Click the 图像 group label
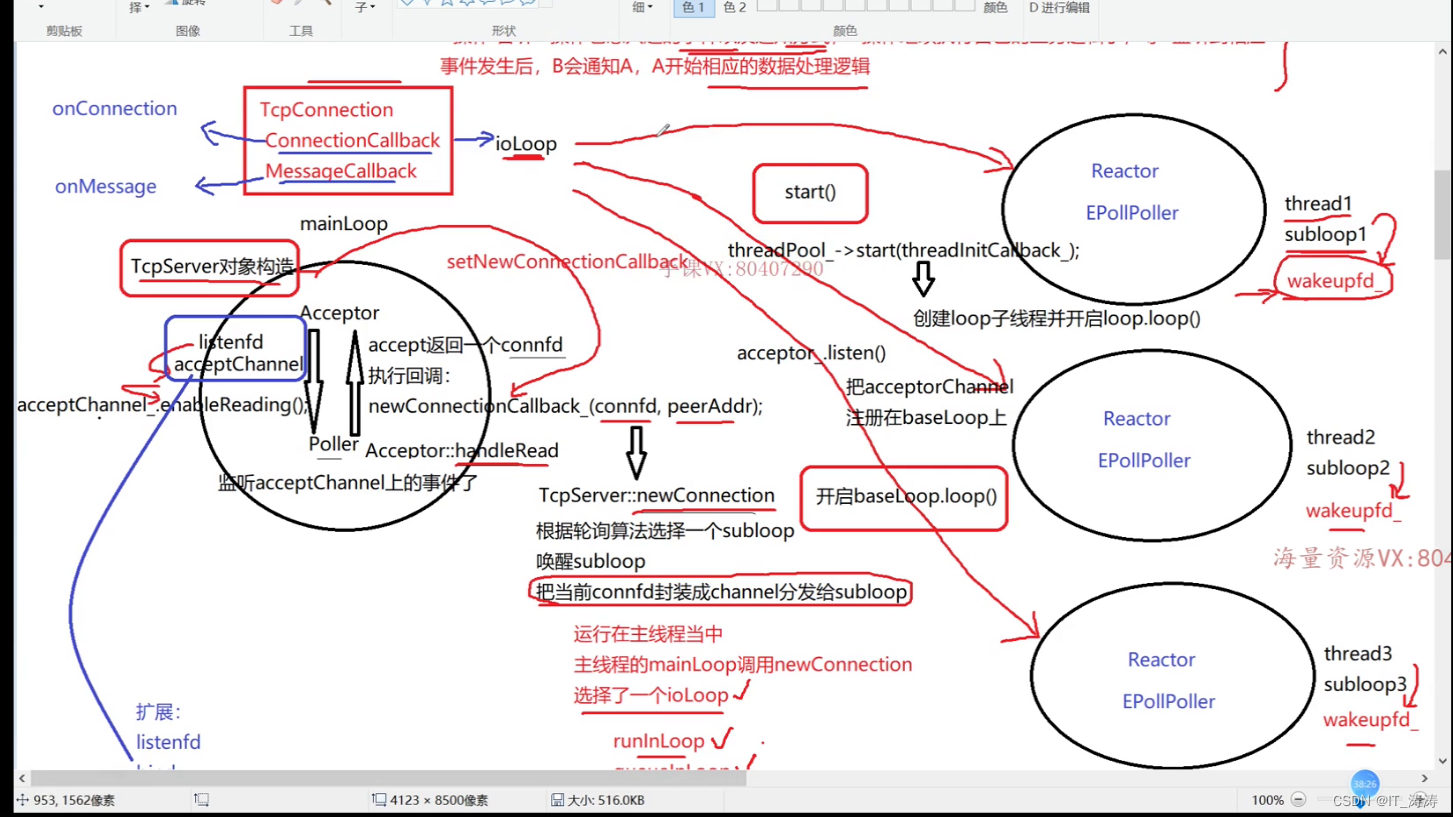1453x817 pixels. pyautogui.click(x=188, y=31)
